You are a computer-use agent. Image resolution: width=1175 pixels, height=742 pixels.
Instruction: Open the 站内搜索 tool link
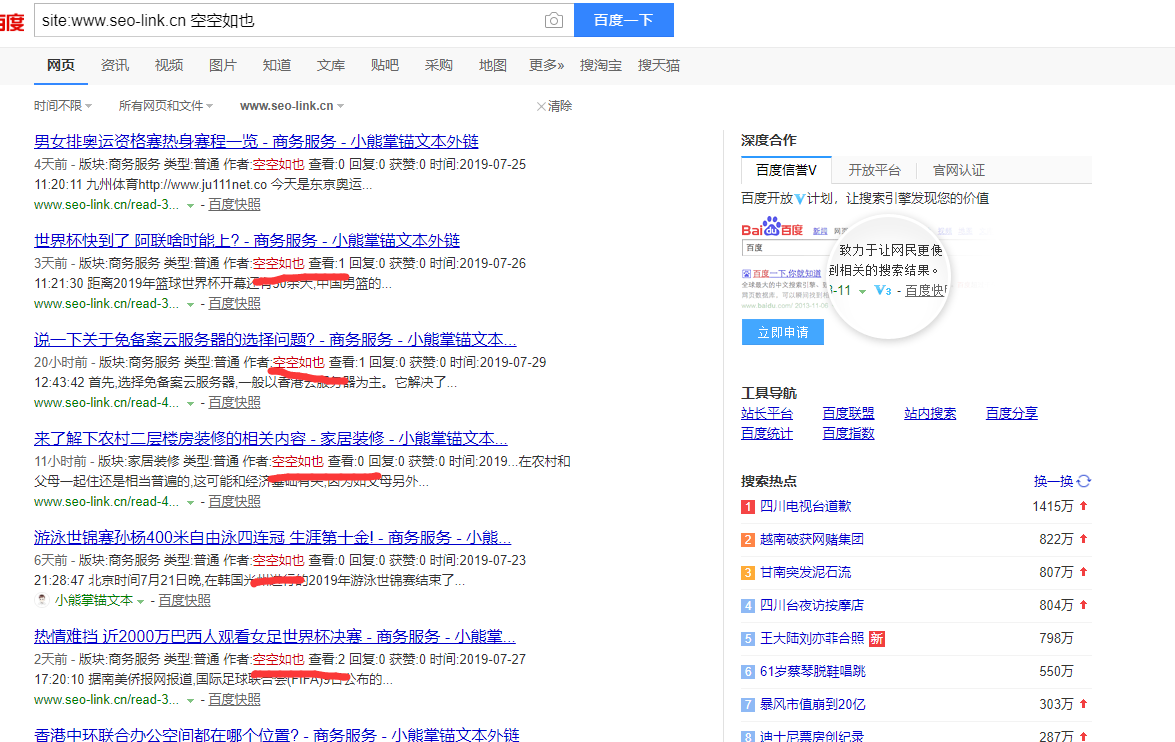tap(930, 413)
